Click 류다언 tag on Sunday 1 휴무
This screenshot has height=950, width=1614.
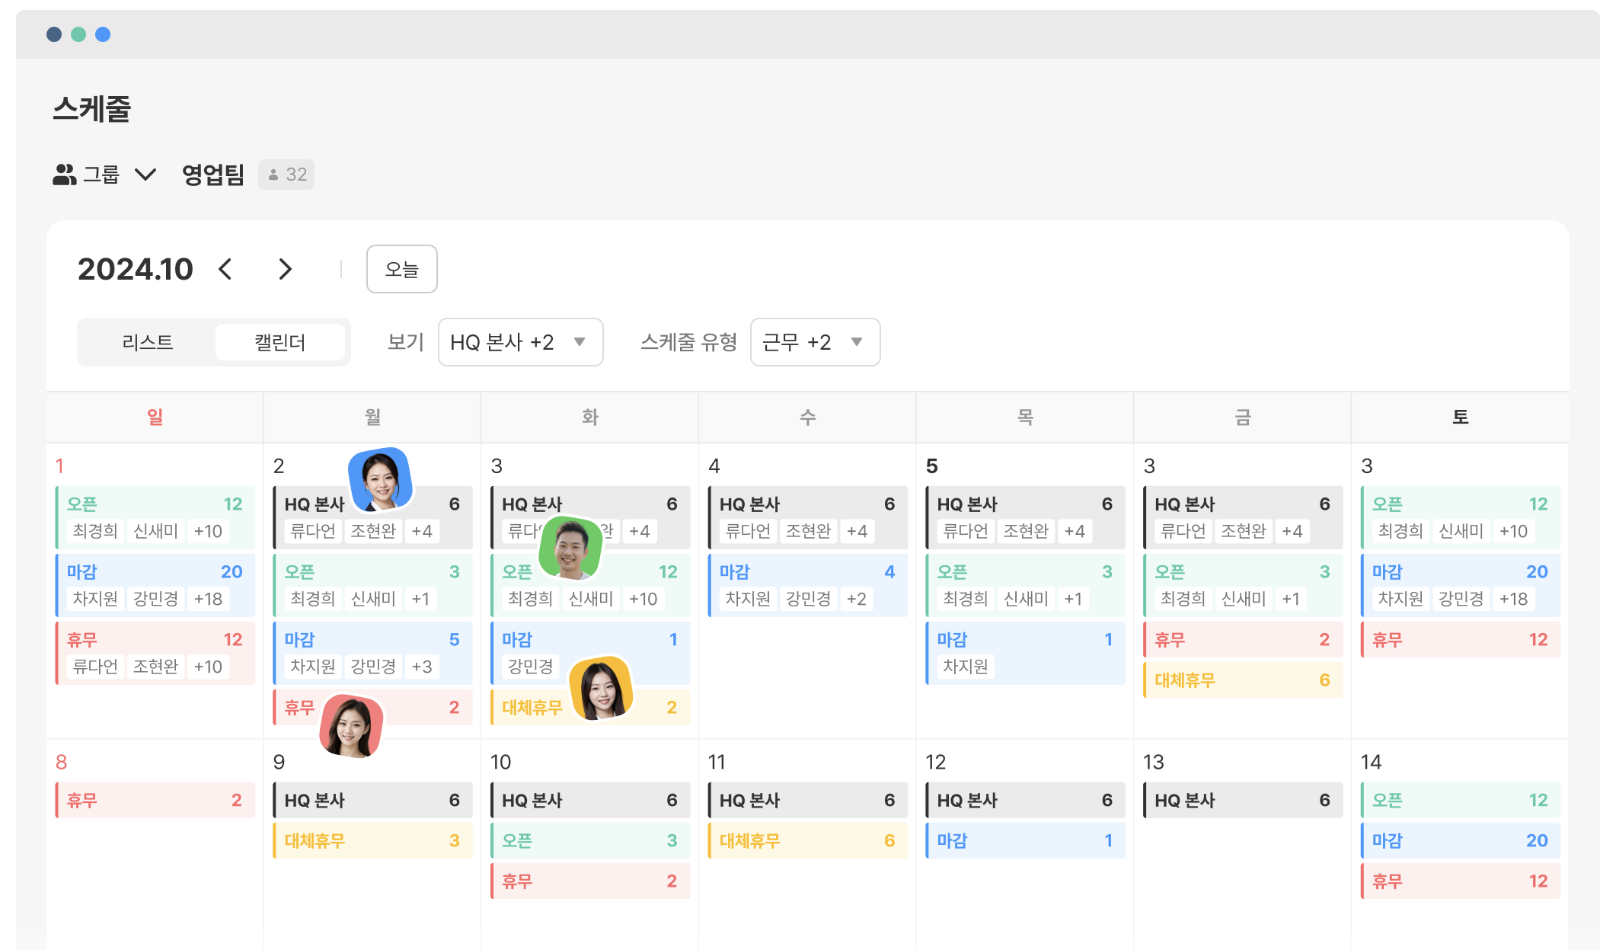click(x=96, y=667)
